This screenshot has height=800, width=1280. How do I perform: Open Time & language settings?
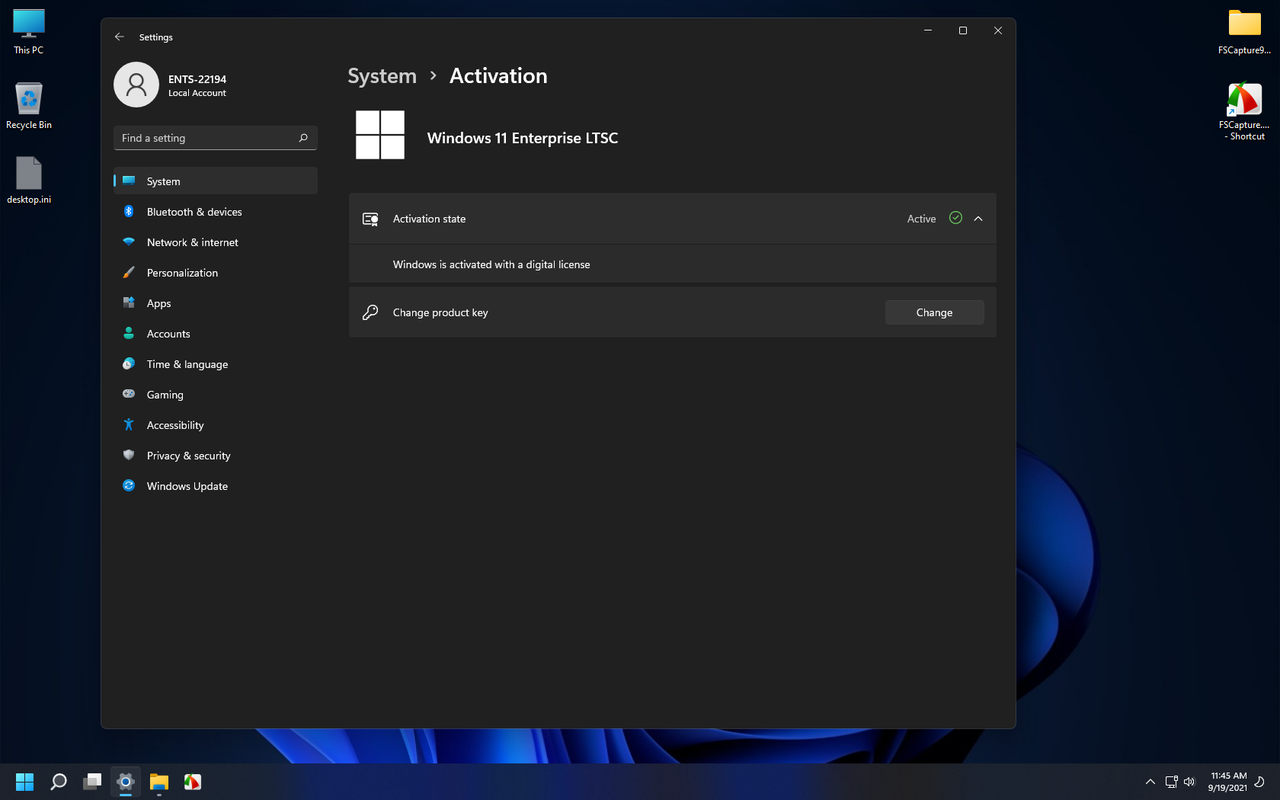click(x=216, y=364)
